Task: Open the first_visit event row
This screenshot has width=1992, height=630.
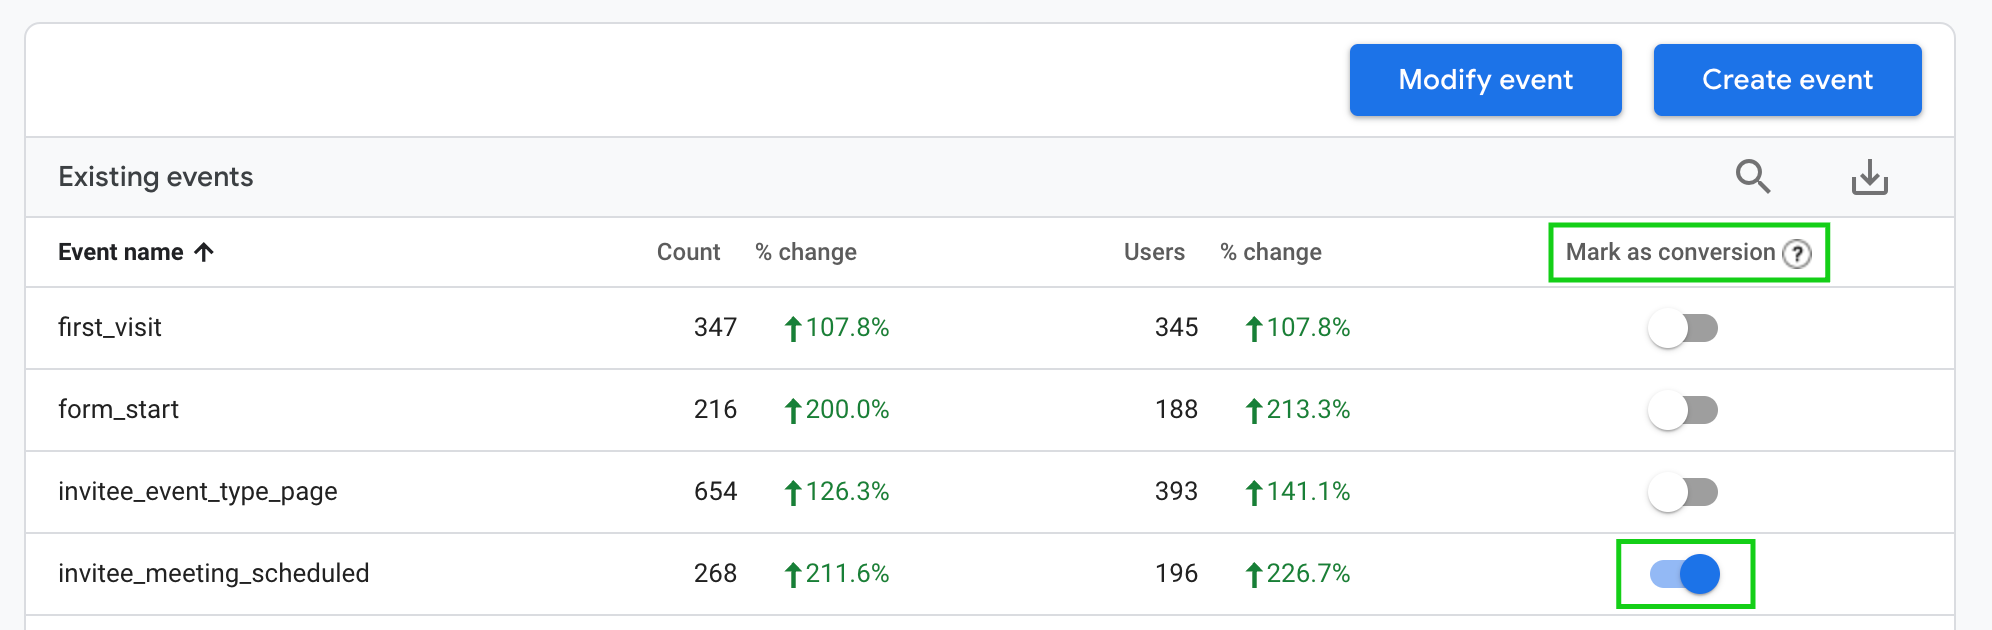Action: 990,328
